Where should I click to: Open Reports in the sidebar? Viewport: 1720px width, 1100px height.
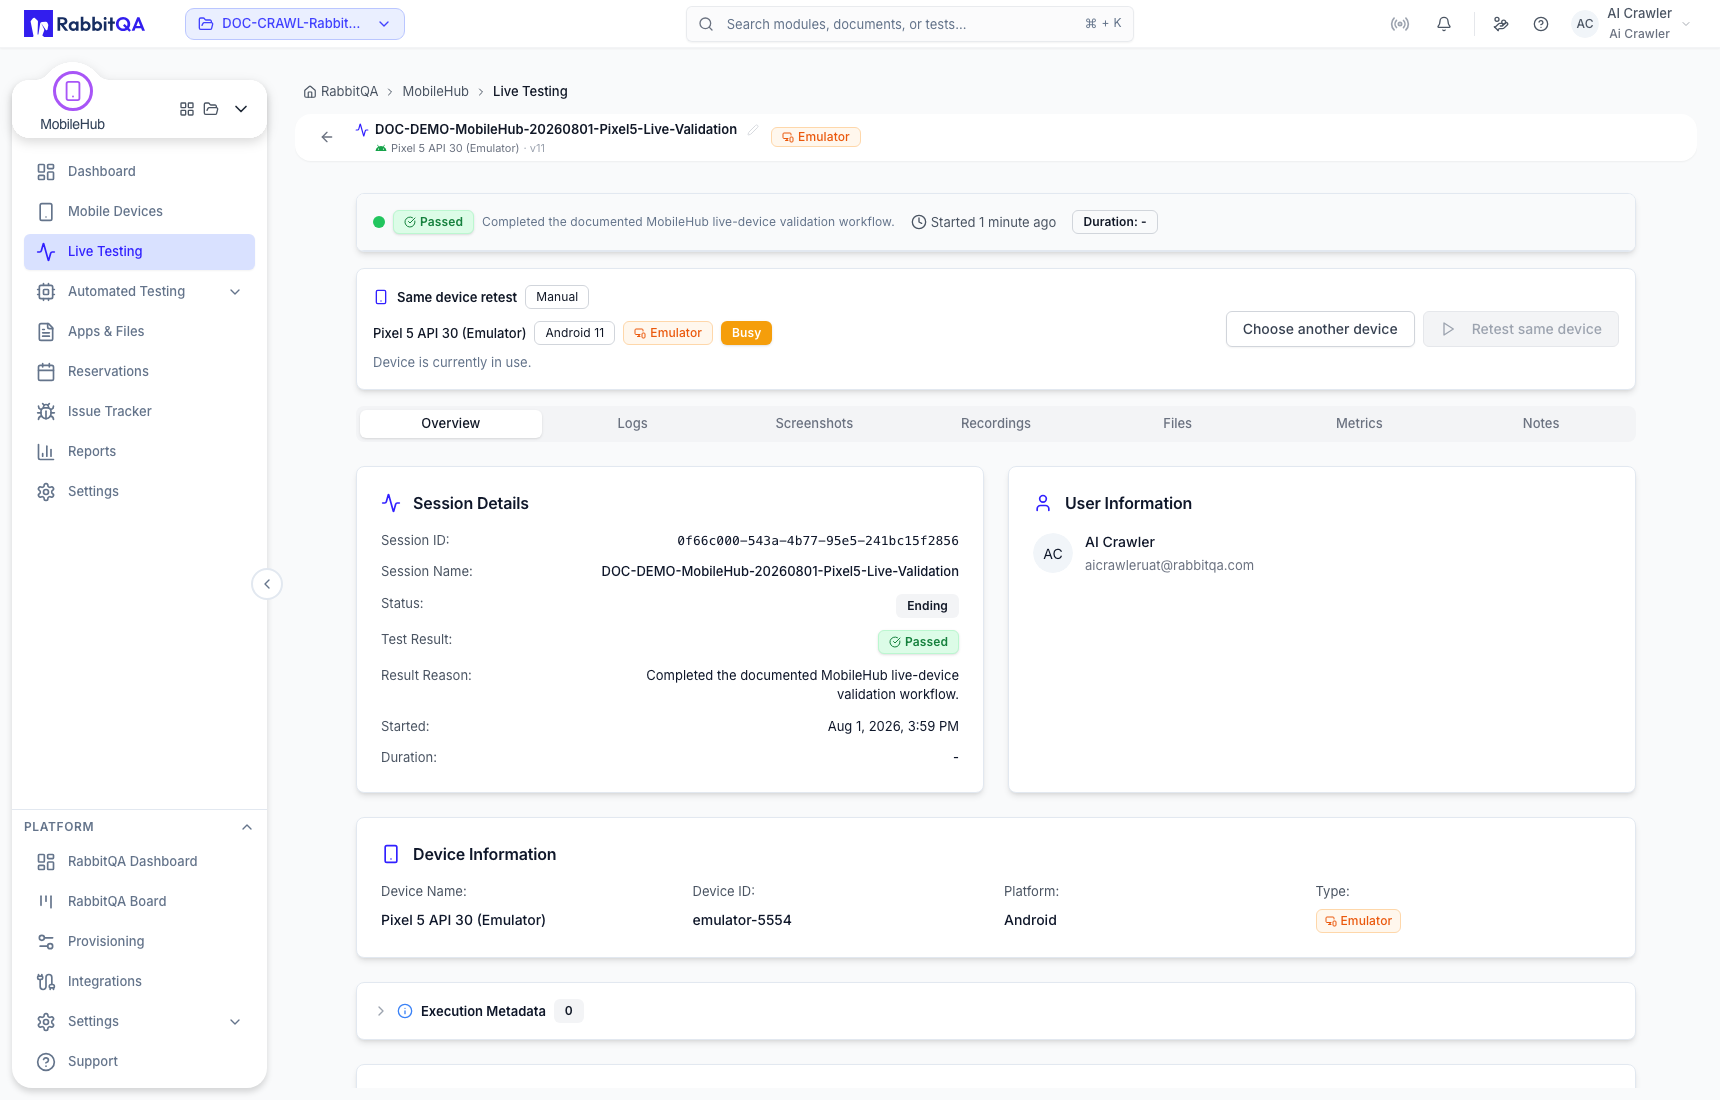pos(139,452)
